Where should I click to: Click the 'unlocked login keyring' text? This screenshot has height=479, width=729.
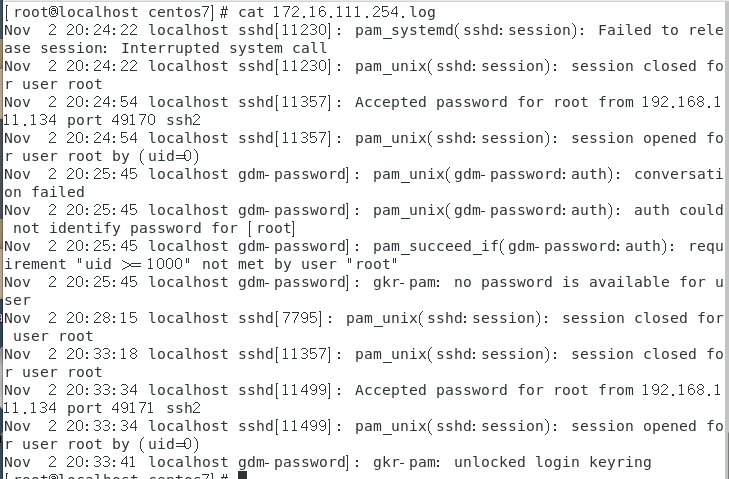coord(553,462)
